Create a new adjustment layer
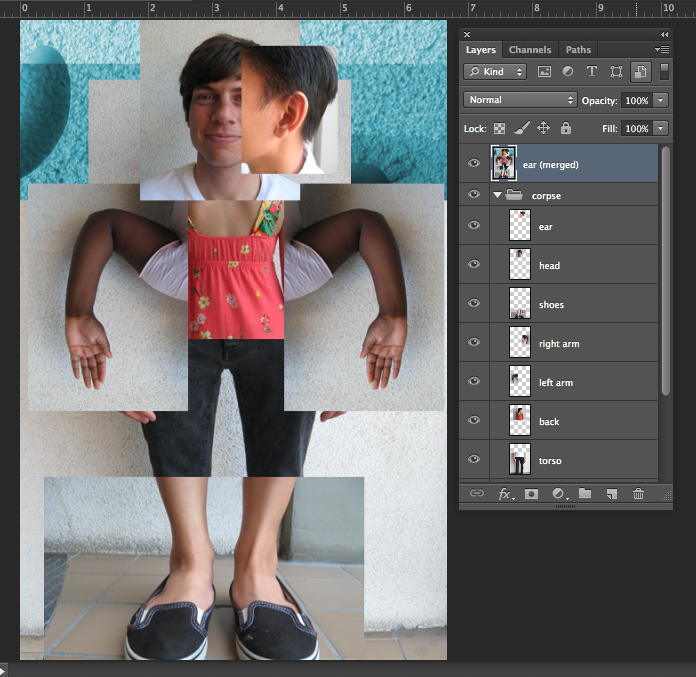 (x=558, y=493)
